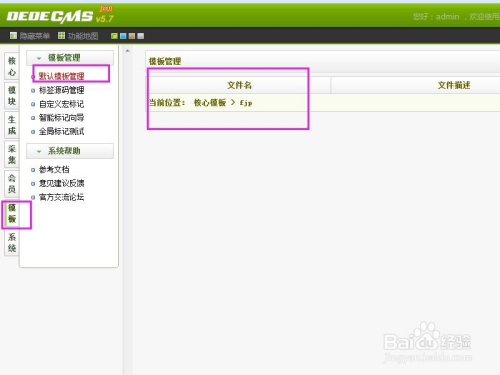Select the brown theme color swatch
This screenshot has width=500, height=375.
[x=132, y=36]
